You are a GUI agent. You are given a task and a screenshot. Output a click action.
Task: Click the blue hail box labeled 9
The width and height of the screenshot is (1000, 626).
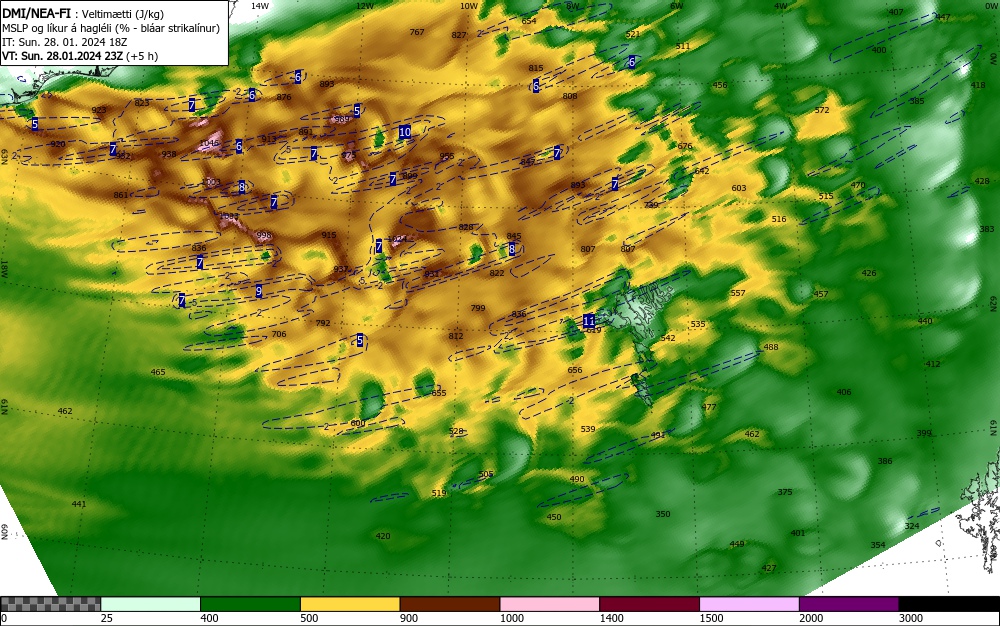259,291
